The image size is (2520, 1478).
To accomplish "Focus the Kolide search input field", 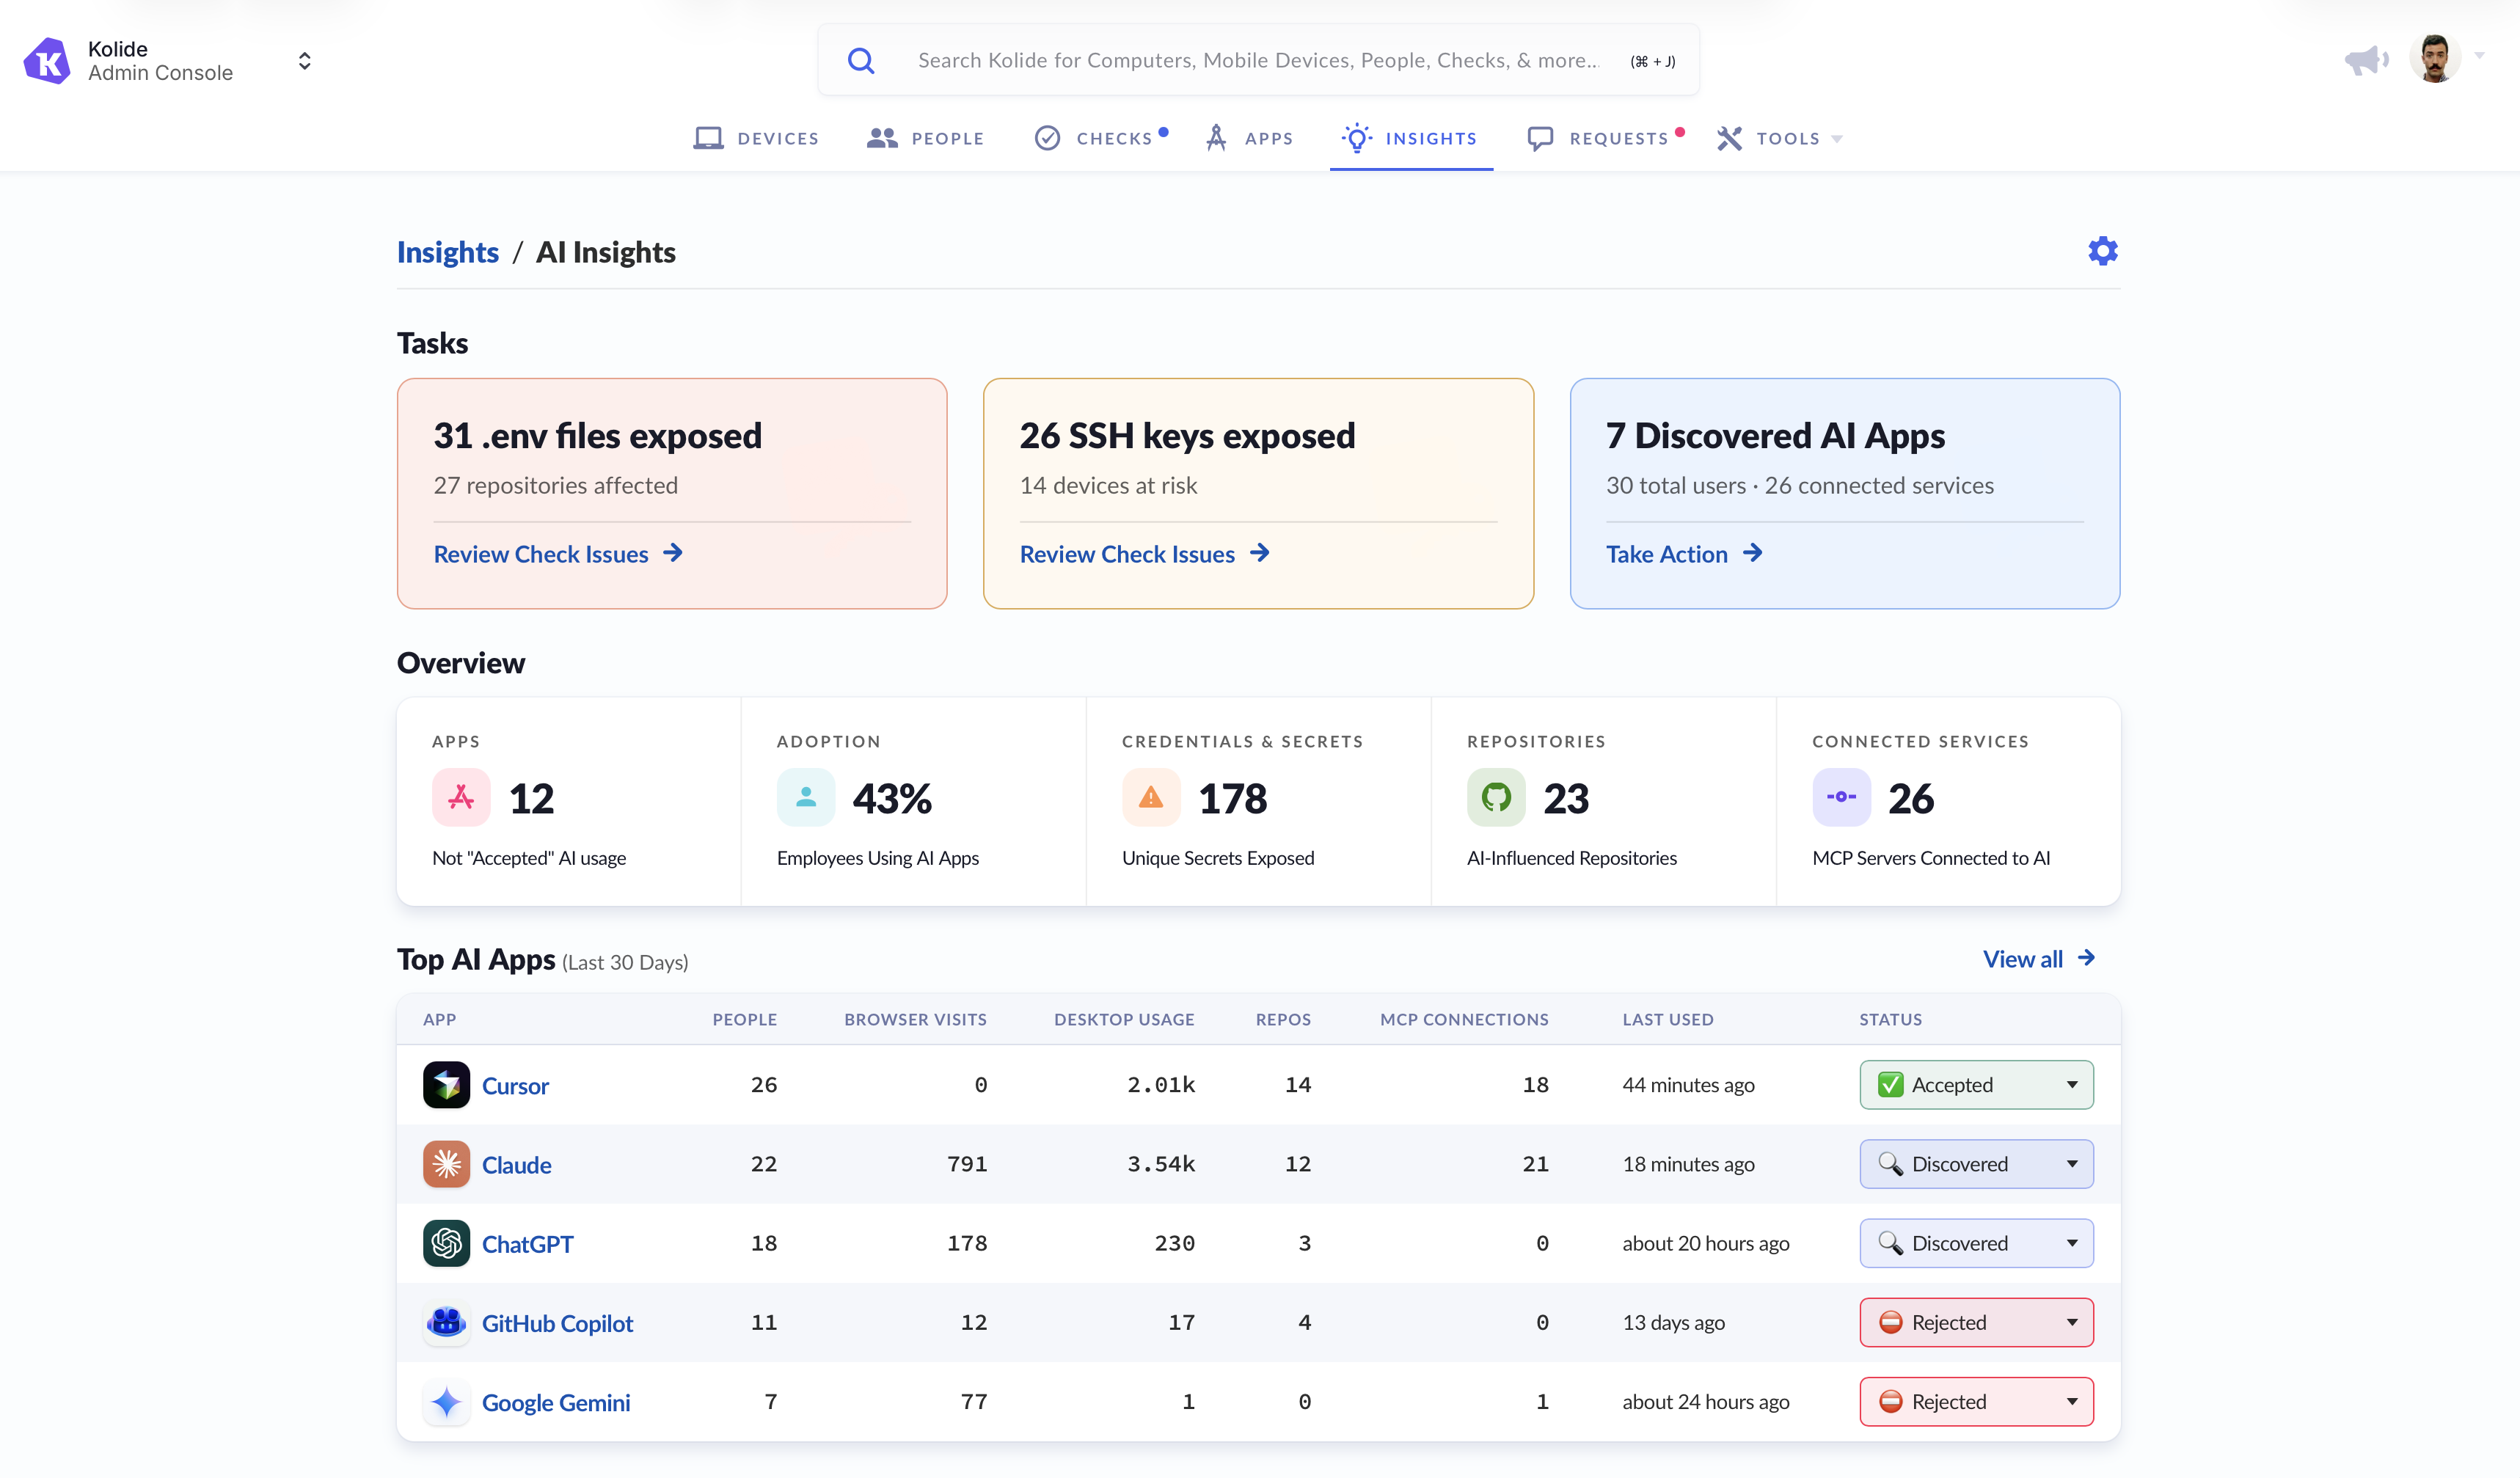I will tap(1258, 61).
